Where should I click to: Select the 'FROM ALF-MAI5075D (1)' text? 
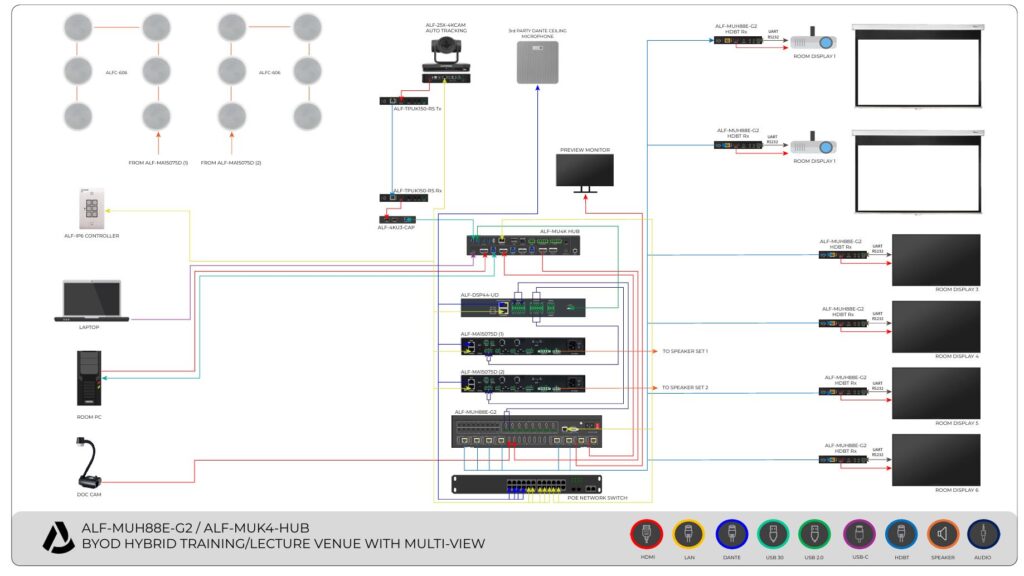click(158, 163)
